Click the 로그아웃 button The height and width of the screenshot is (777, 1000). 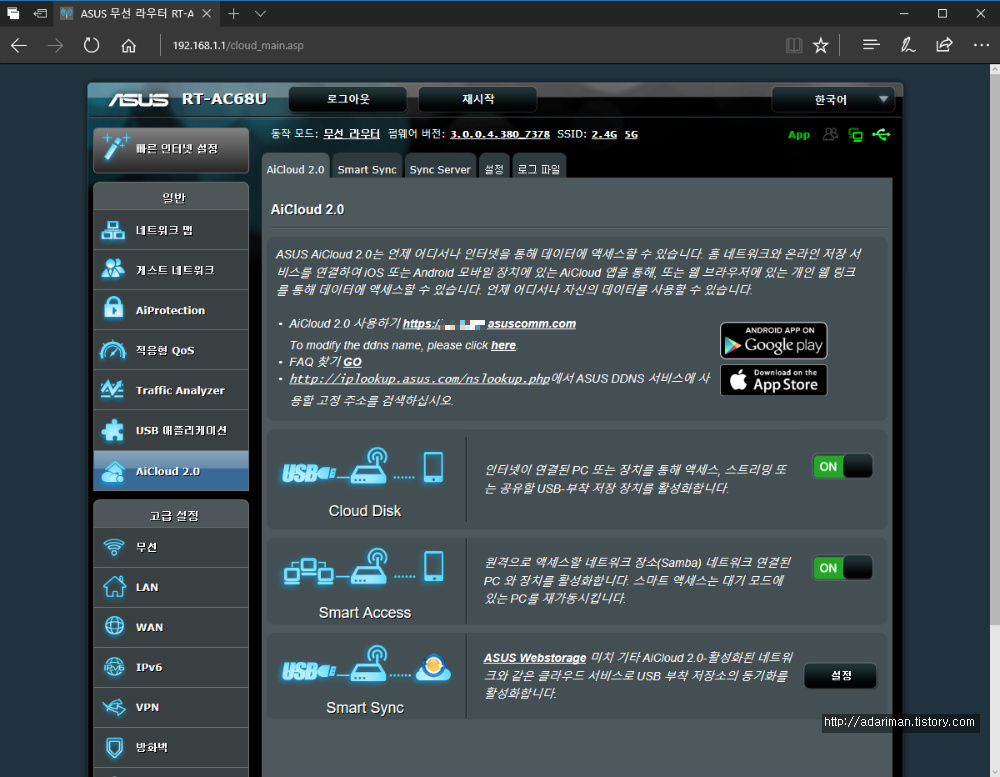tap(348, 100)
